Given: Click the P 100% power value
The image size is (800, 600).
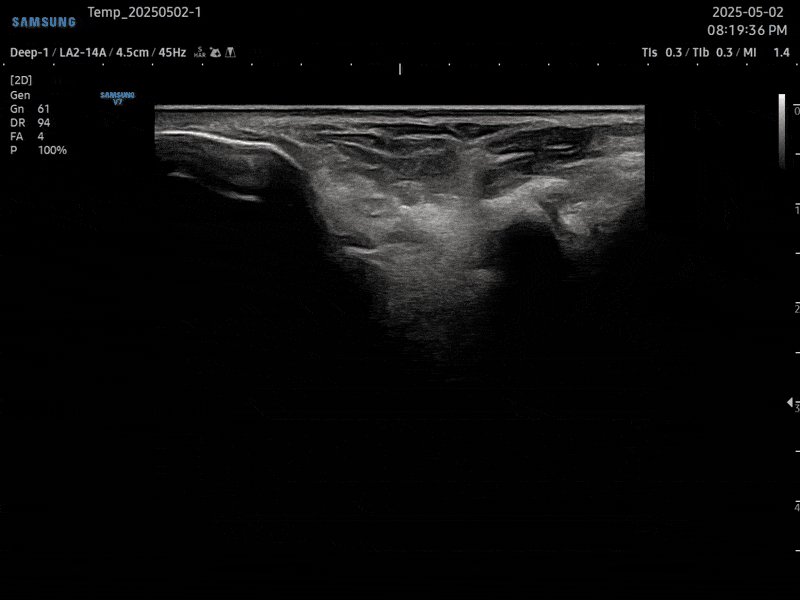Looking at the screenshot, I should point(38,150).
